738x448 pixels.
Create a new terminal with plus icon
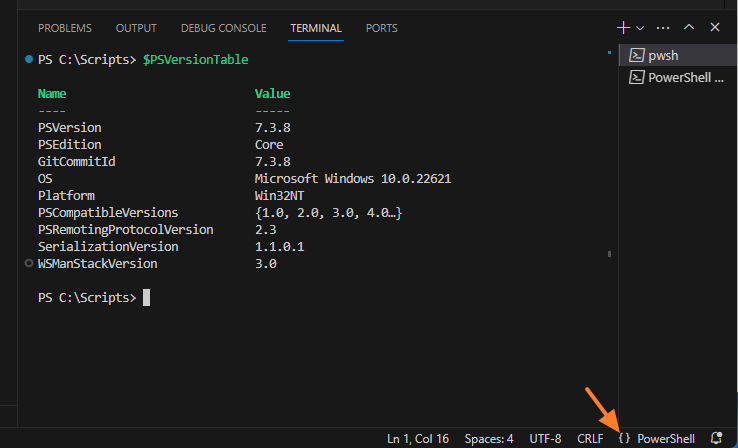click(623, 28)
